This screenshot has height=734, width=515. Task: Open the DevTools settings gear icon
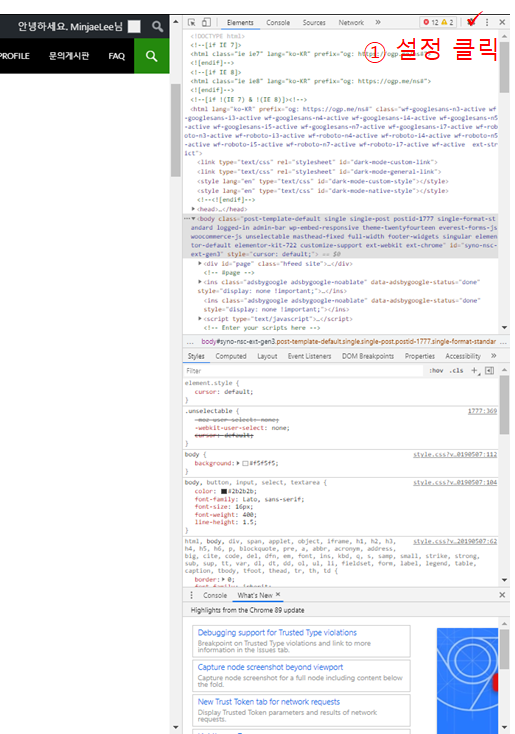point(471,22)
